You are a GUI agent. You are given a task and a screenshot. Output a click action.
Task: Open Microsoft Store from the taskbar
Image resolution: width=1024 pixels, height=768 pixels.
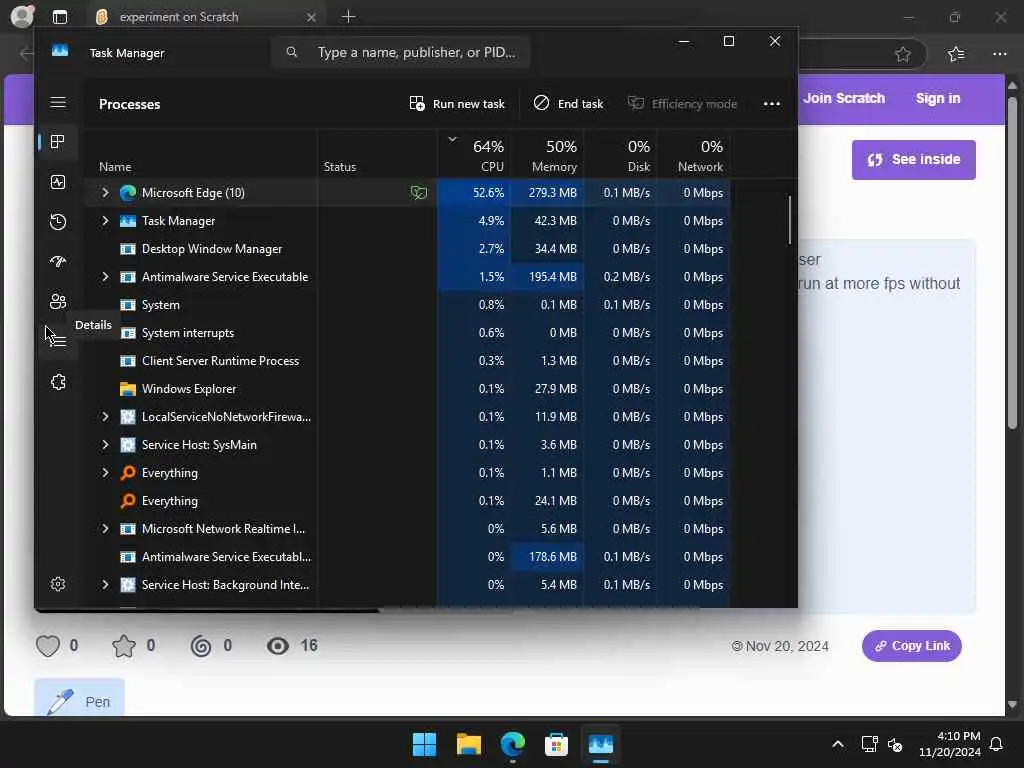point(556,744)
